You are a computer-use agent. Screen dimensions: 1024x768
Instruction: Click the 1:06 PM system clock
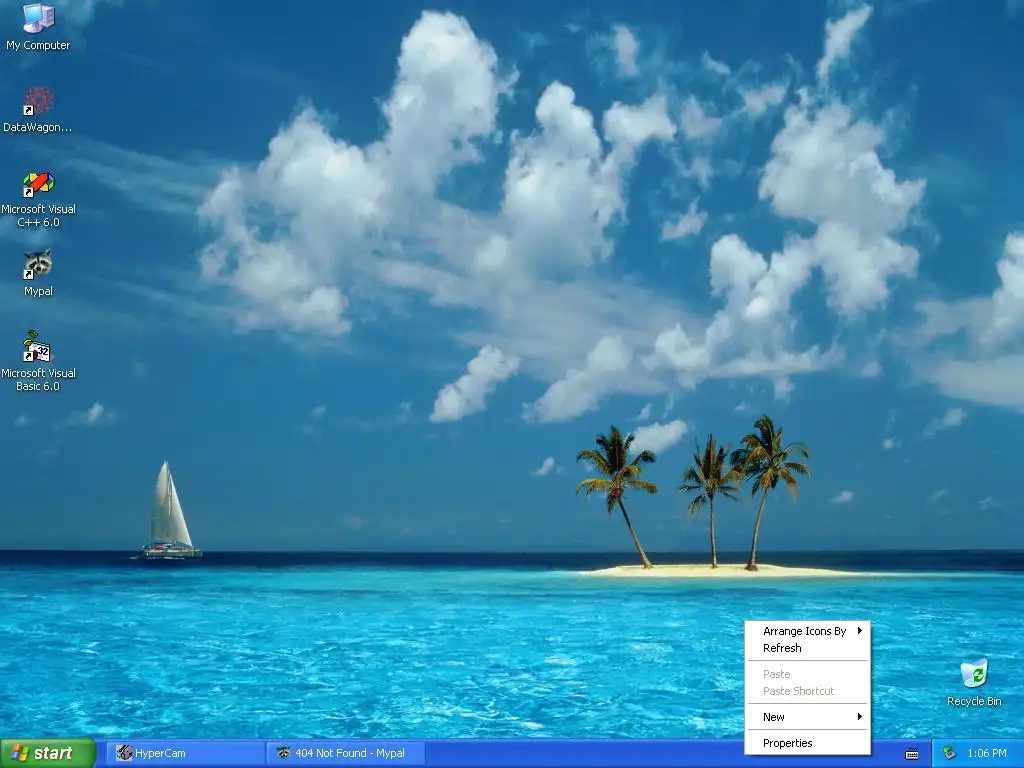(987, 753)
